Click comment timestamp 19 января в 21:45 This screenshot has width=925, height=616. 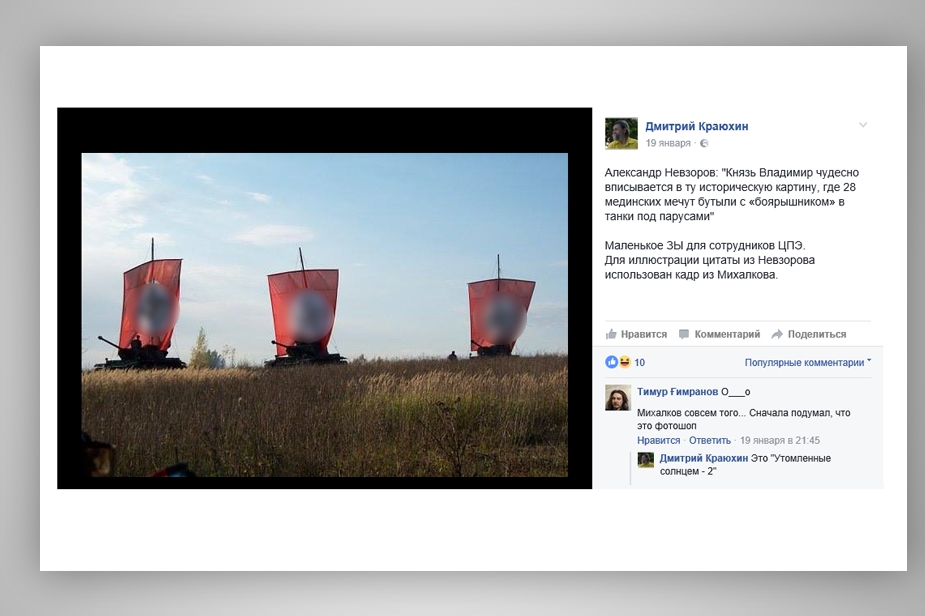[x=780, y=440]
